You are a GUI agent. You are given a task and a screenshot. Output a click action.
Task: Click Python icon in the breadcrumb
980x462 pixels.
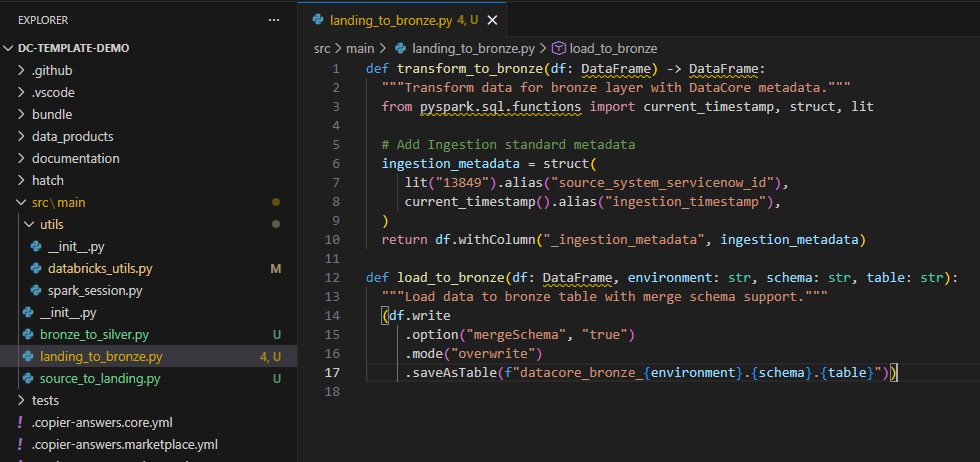[x=401, y=48]
